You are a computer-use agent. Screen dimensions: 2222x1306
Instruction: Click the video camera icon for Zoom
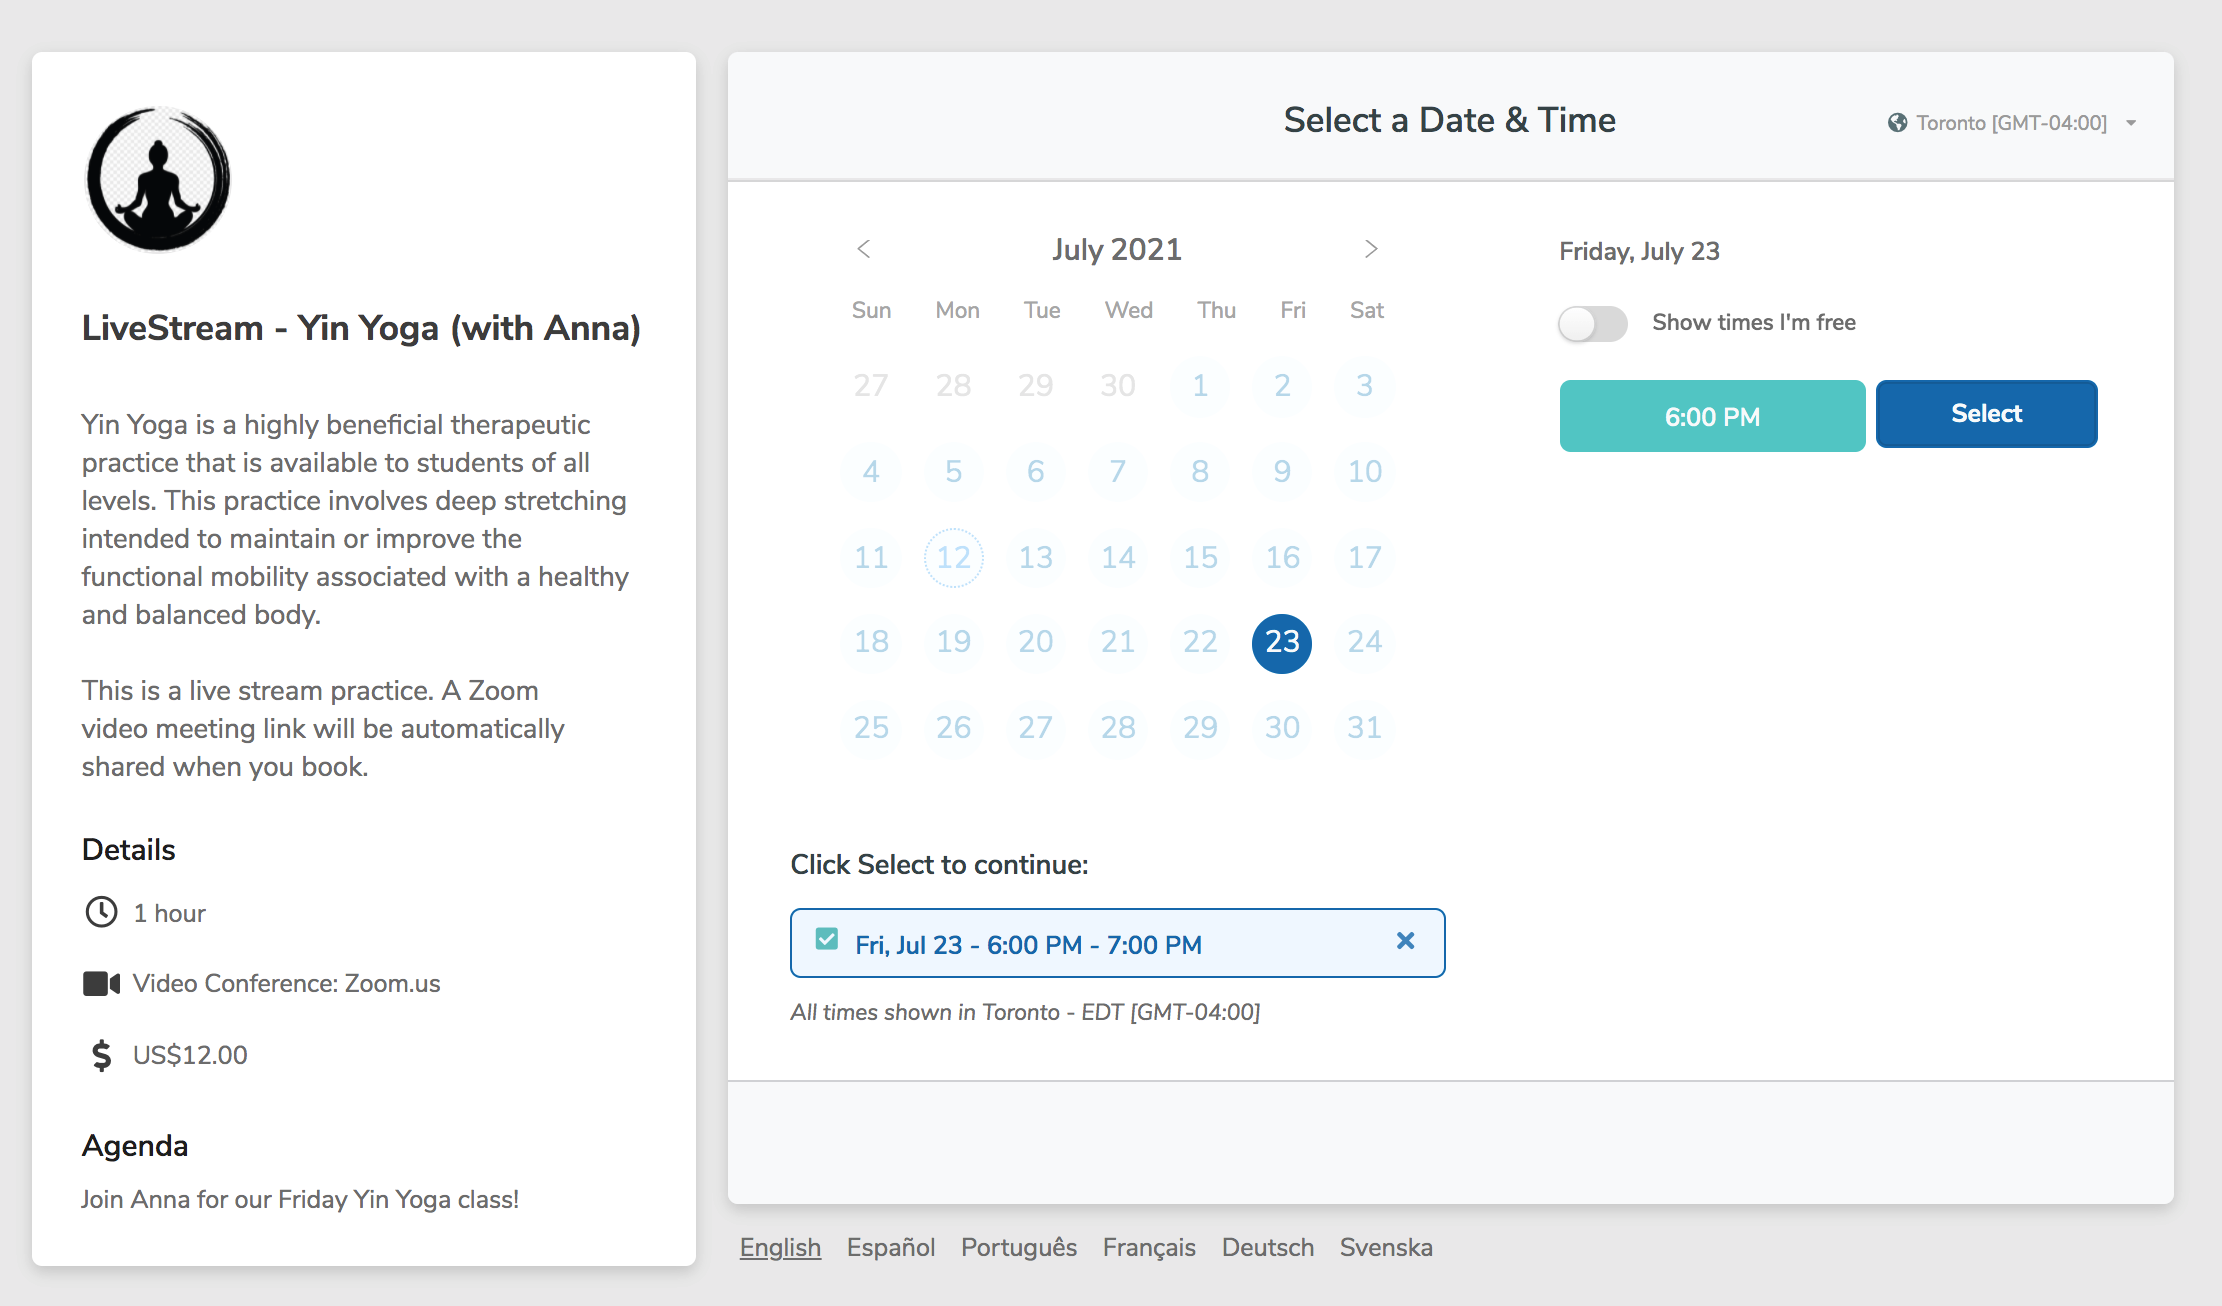coord(101,983)
